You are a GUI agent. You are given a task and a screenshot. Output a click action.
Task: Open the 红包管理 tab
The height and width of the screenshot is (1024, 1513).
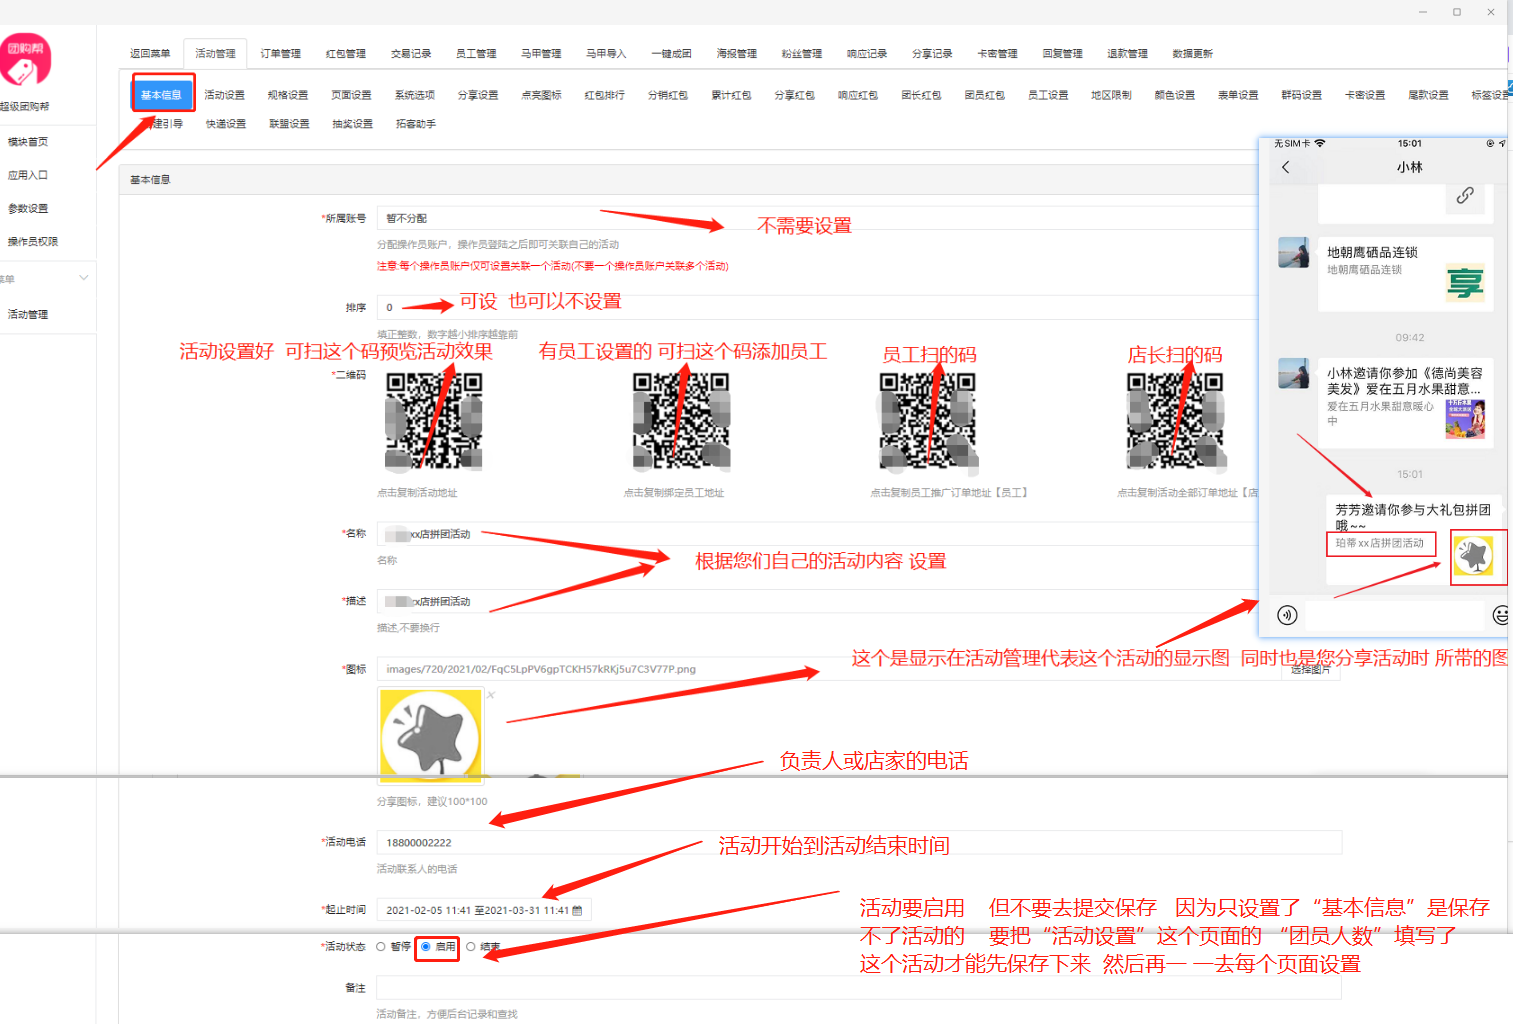pyautogui.click(x=346, y=54)
